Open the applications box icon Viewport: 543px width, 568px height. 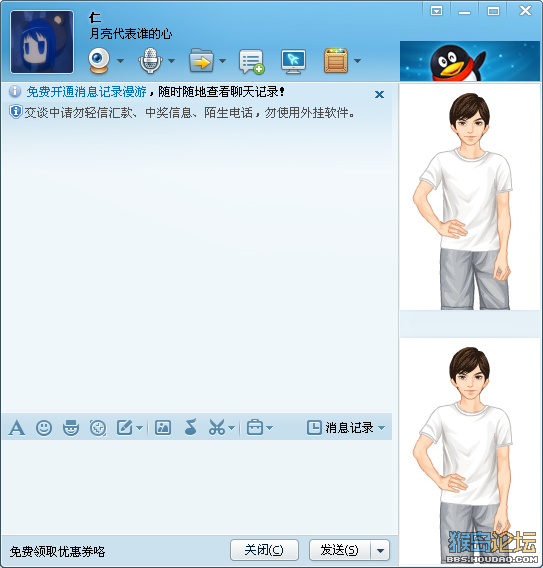click(x=336, y=60)
